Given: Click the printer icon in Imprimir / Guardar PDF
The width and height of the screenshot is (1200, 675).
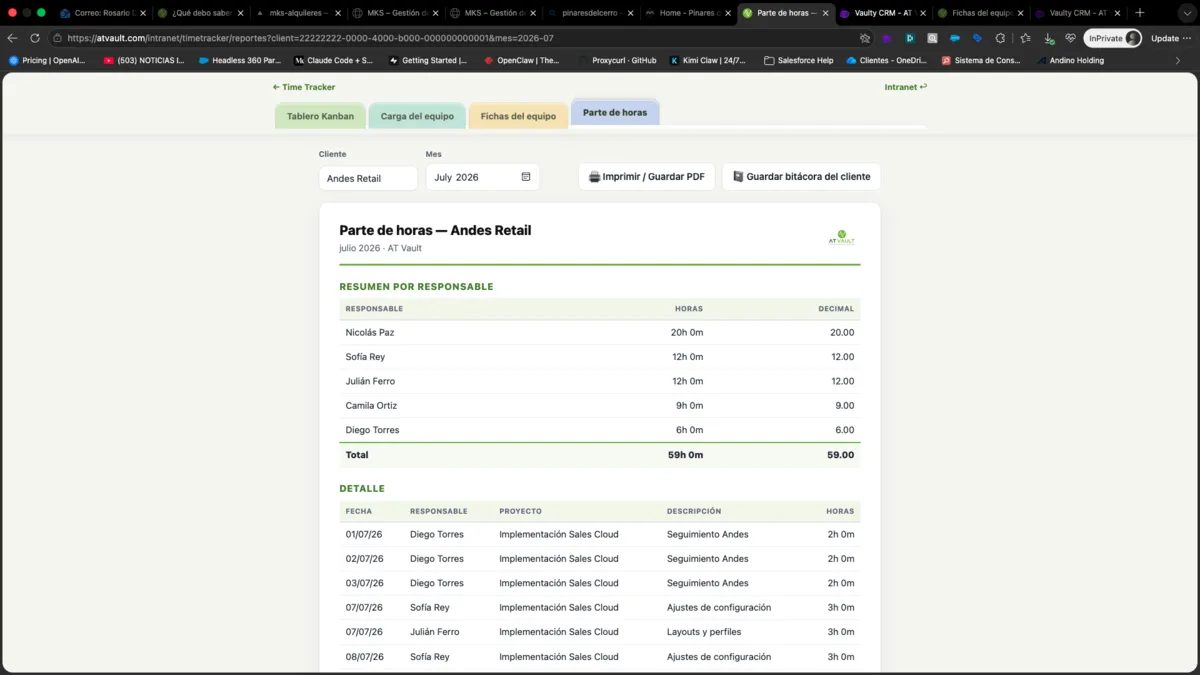Looking at the screenshot, I should 594,177.
